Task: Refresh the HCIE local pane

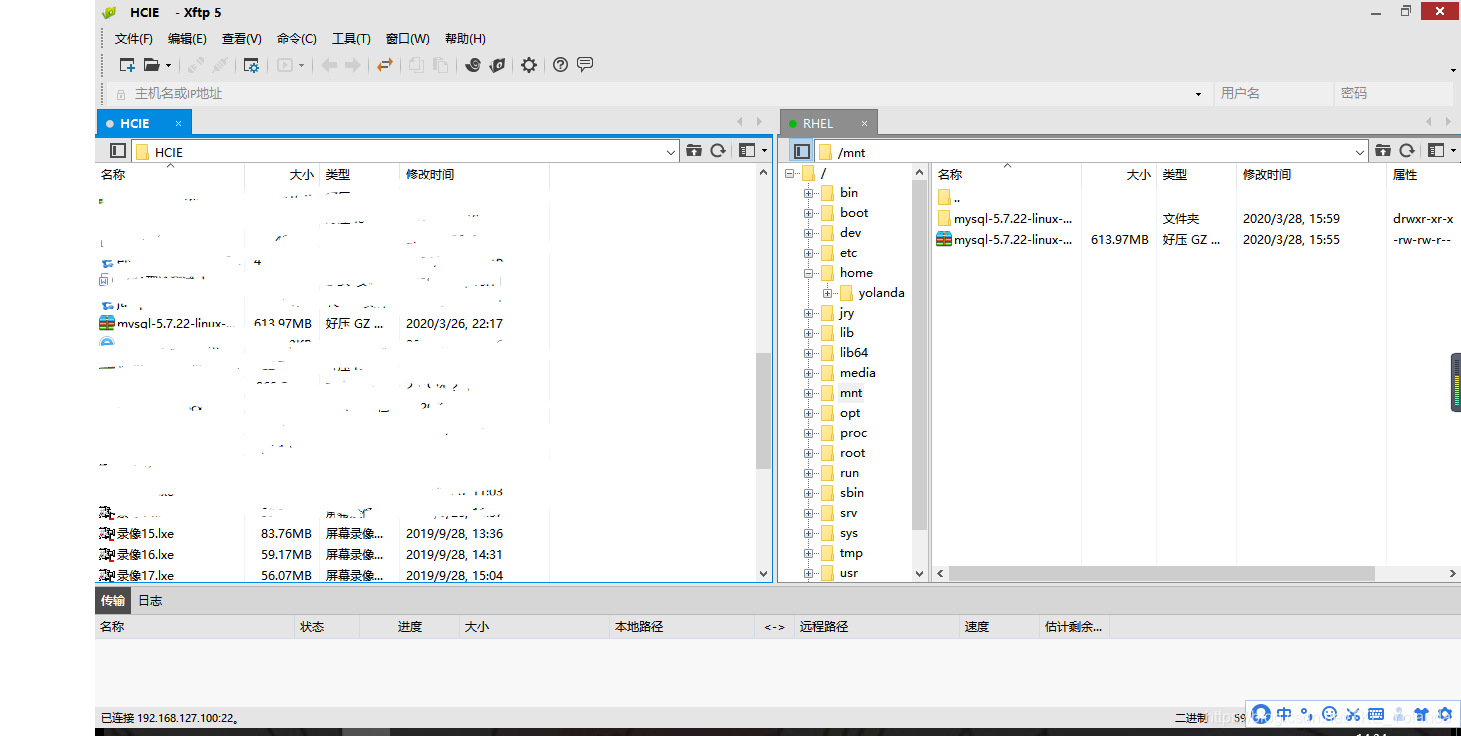Action: (718, 151)
